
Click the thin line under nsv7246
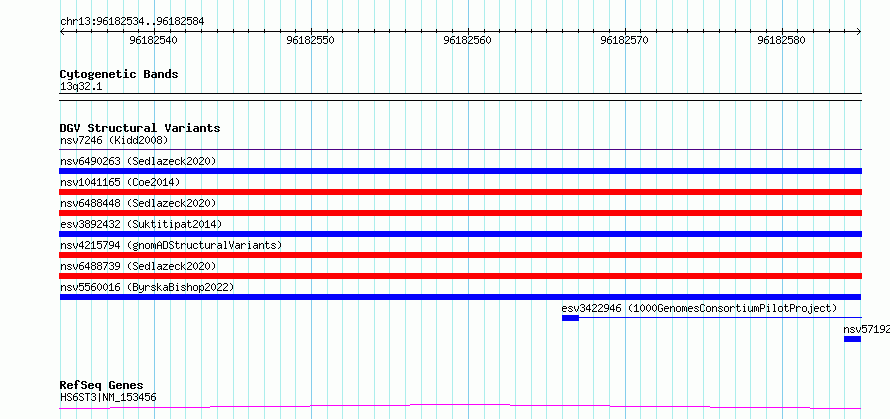[461, 149]
